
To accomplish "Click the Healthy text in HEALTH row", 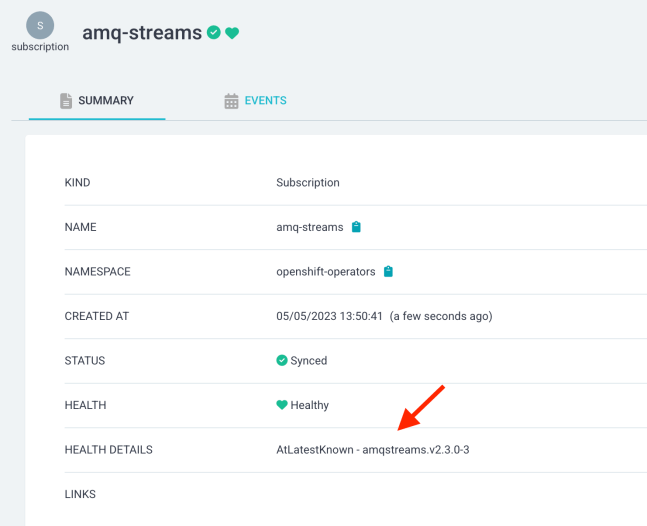I will coord(310,405).
